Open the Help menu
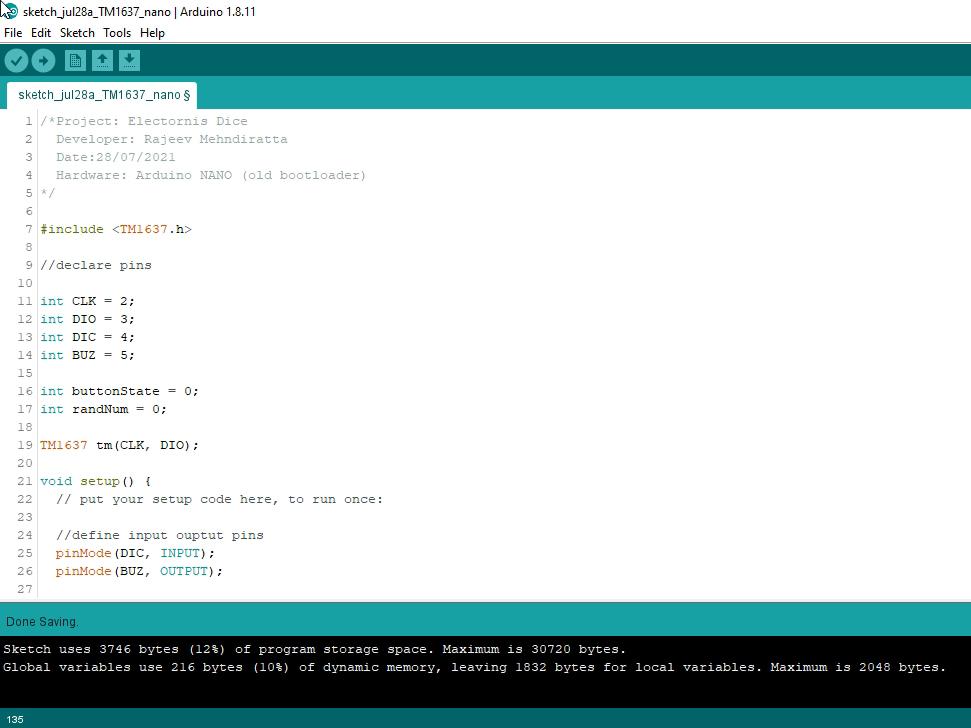This screenshot has height=728, width=971. [x=152, y=33]
